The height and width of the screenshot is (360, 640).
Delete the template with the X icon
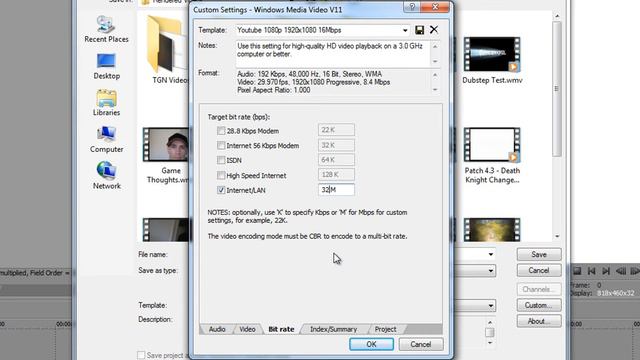coord(433,29)
